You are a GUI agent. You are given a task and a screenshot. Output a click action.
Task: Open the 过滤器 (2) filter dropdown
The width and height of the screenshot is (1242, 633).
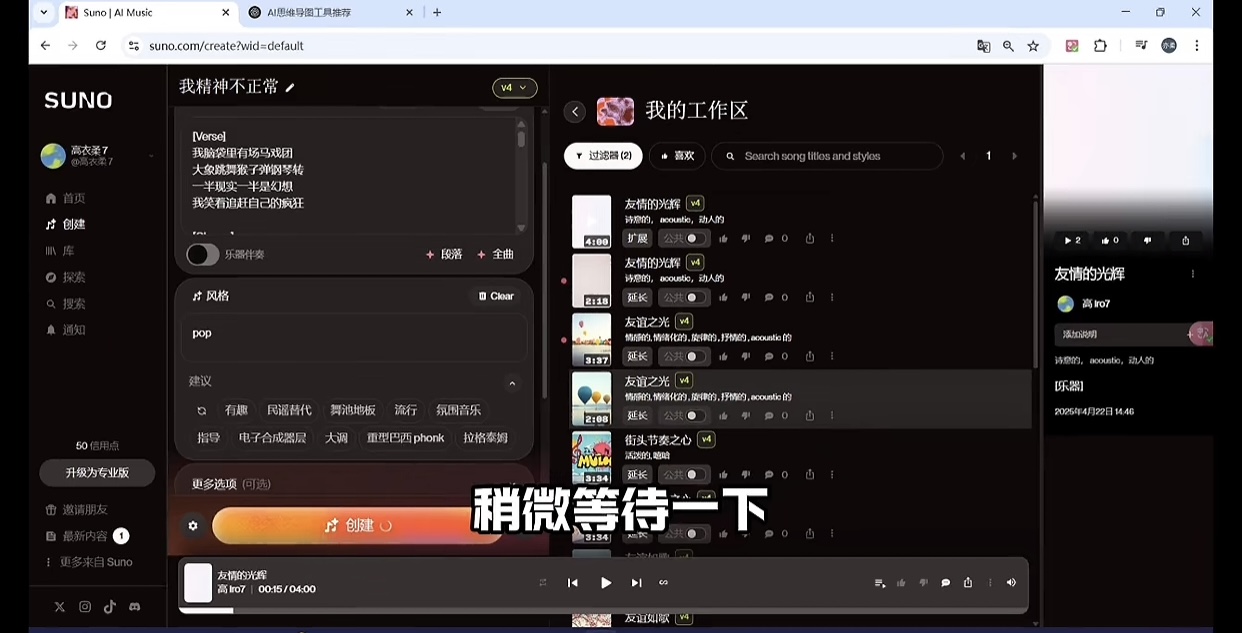pyautogui.click(x=603, y=156)
